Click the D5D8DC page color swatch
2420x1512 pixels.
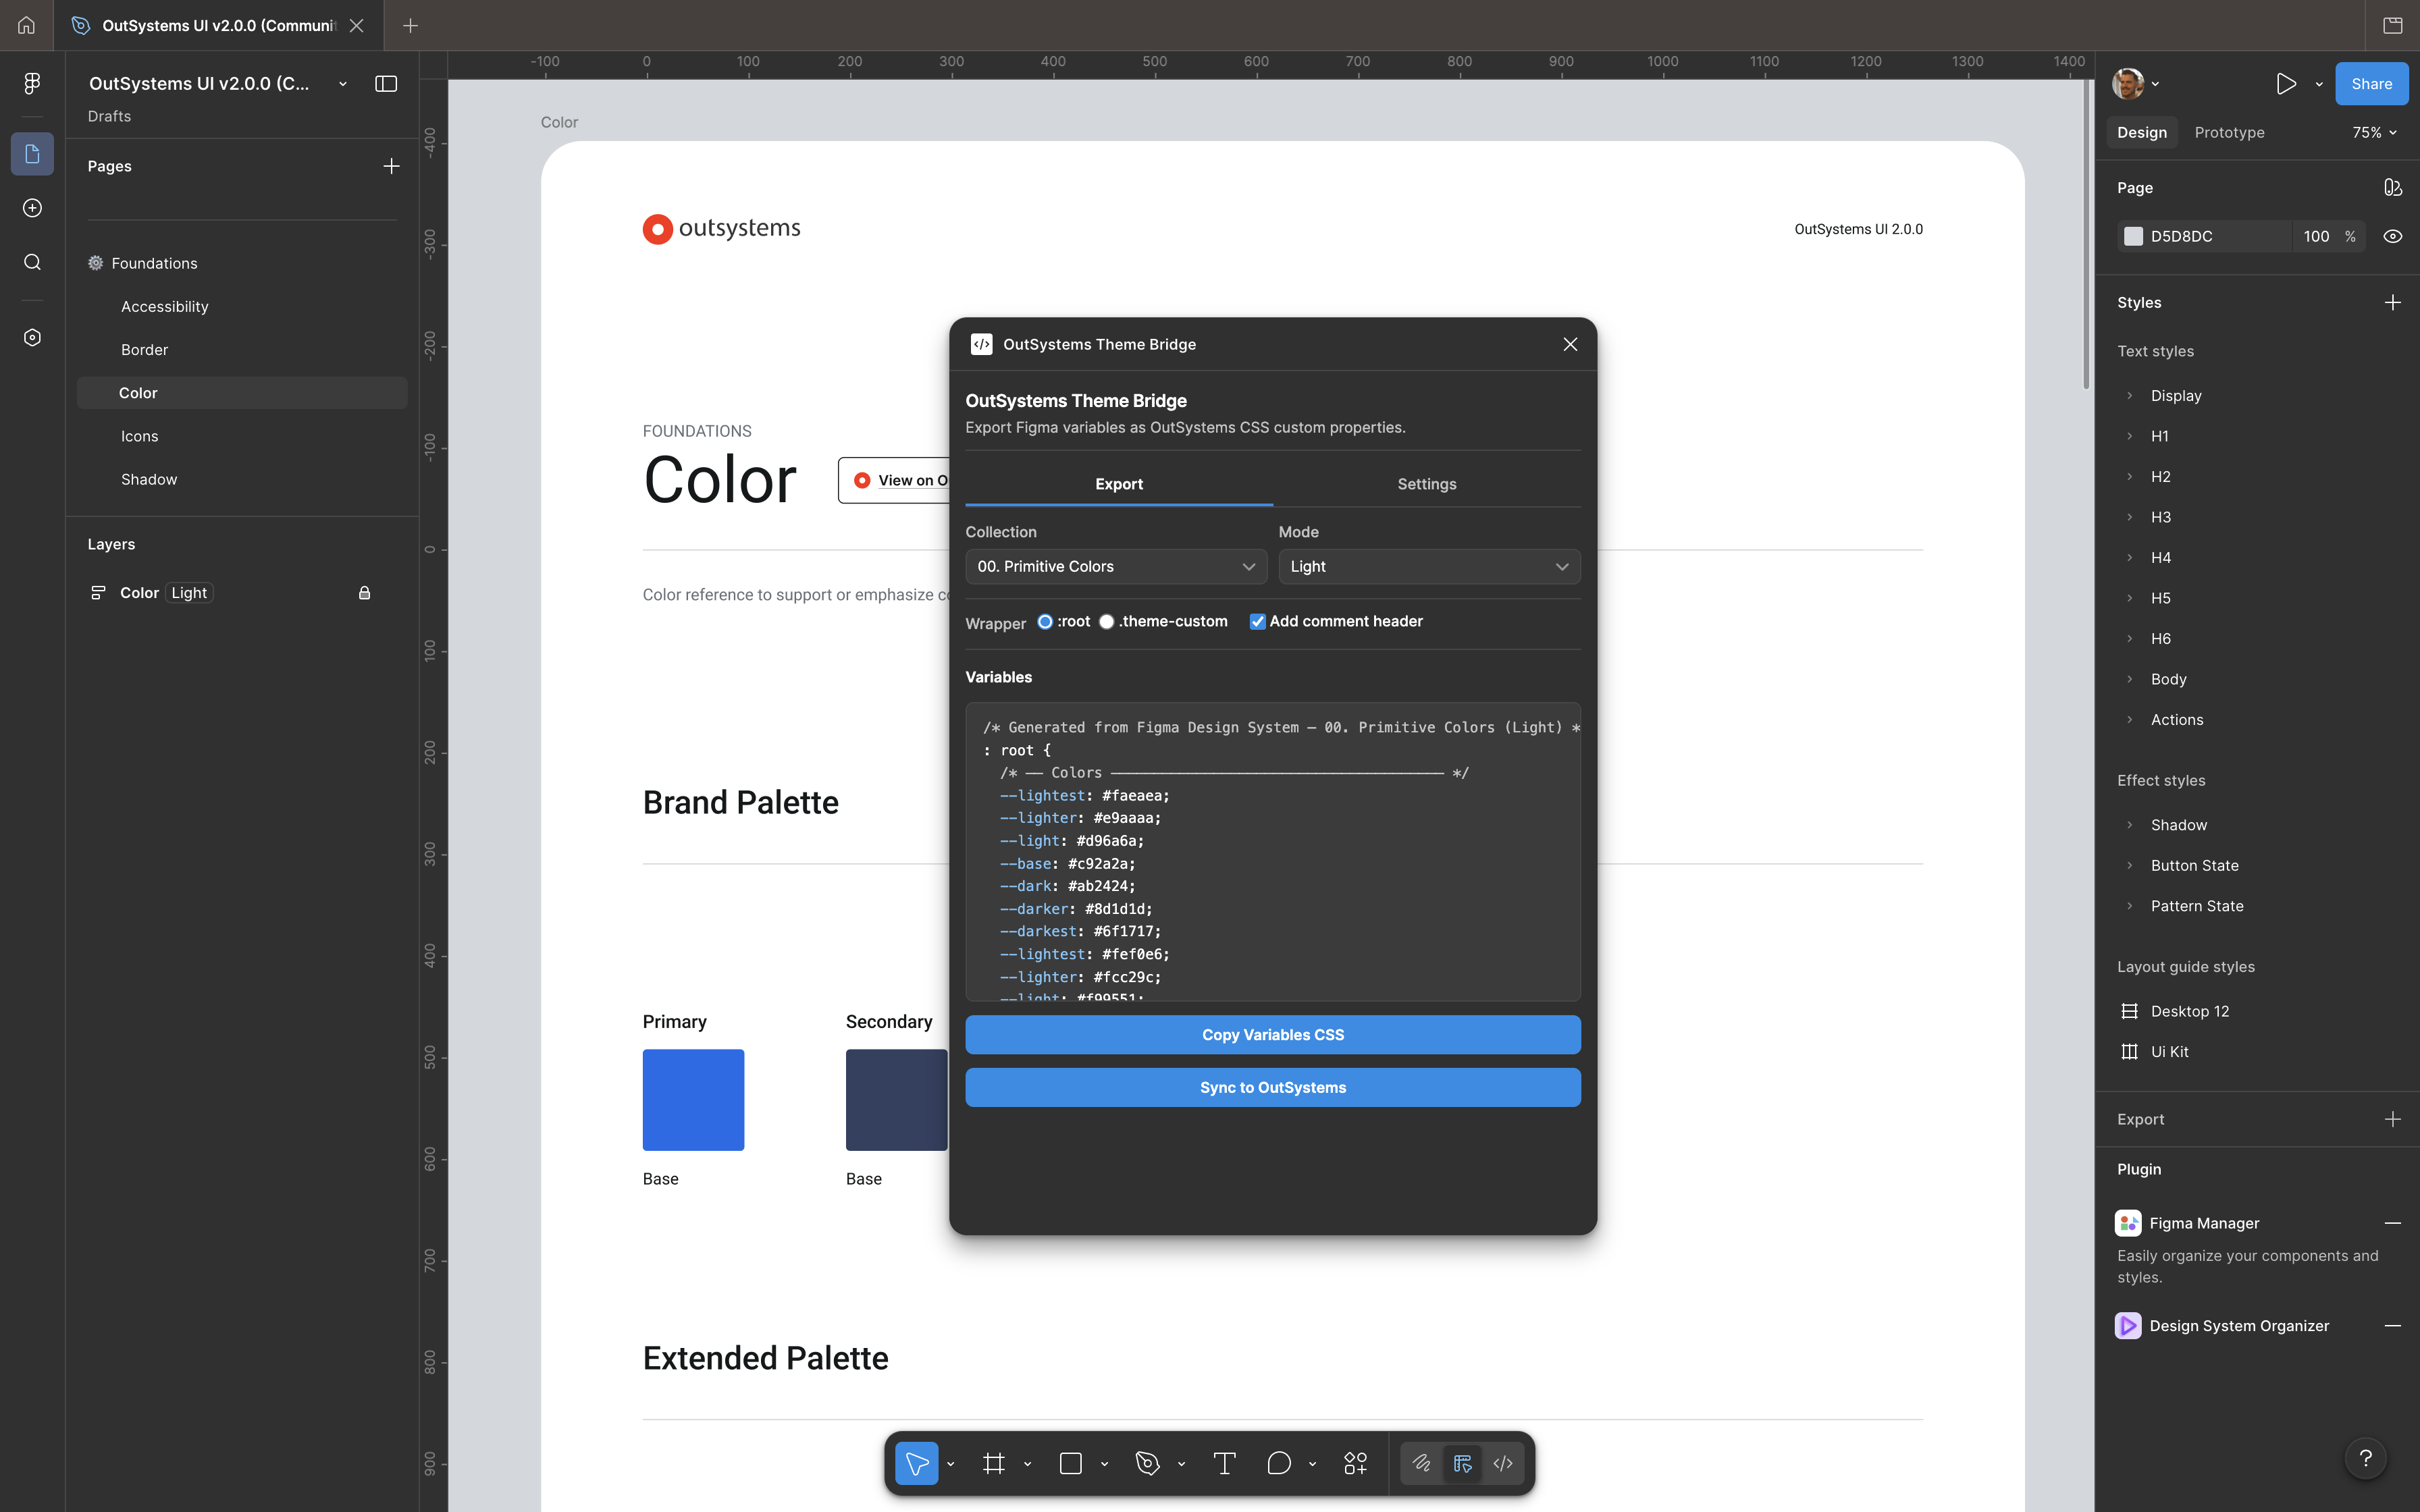[2133, 235]
